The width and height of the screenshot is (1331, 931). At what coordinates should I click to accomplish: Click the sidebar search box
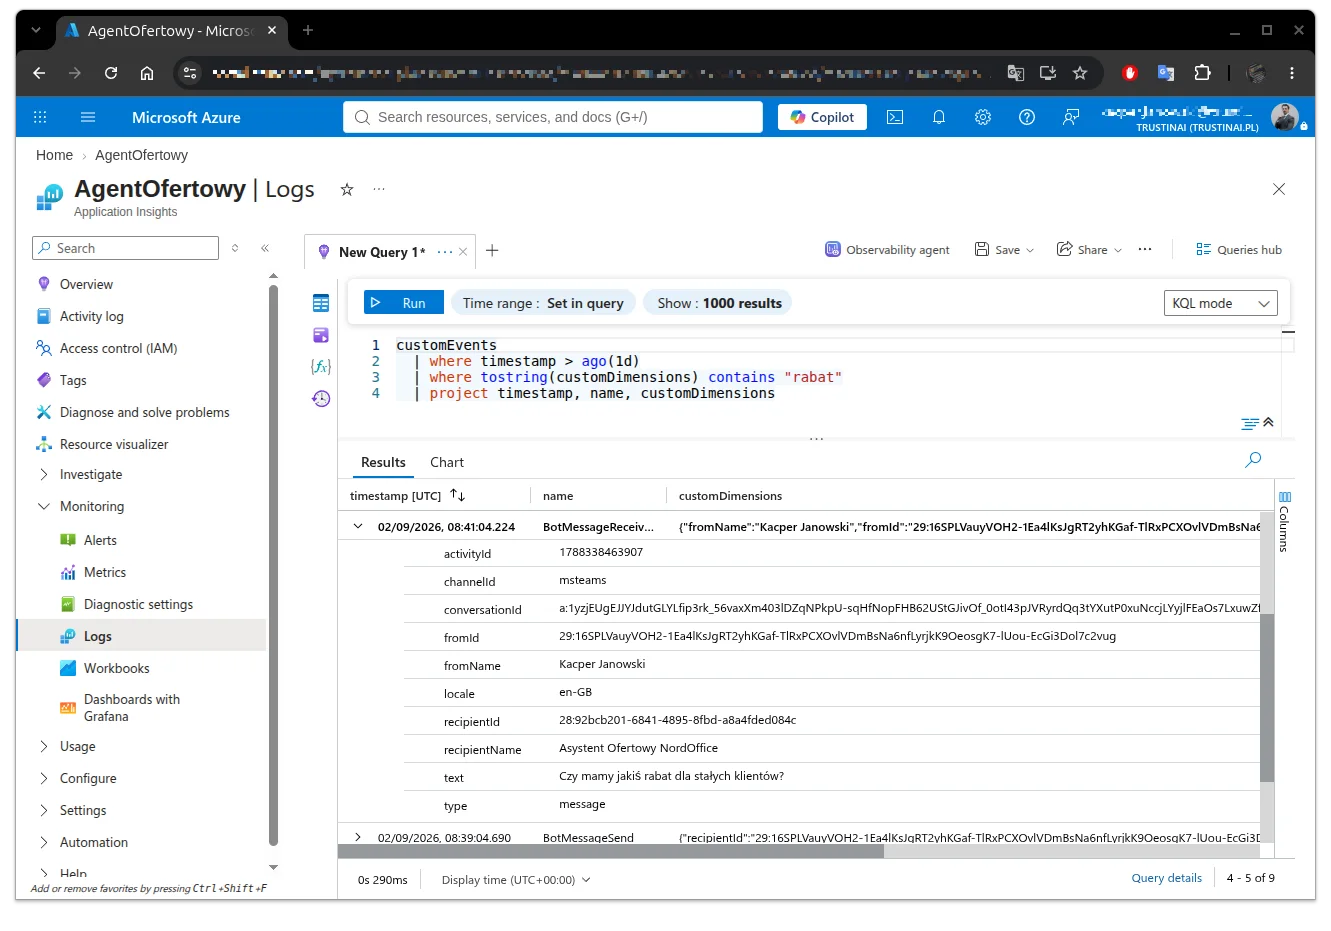click(126, 248)
